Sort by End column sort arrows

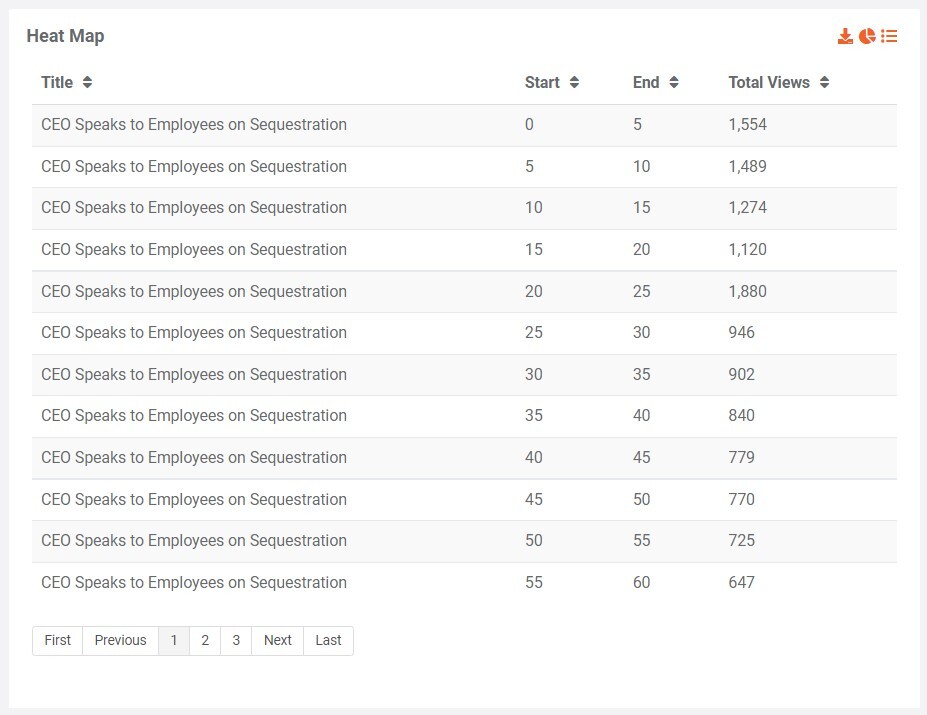tap(674, 83)
